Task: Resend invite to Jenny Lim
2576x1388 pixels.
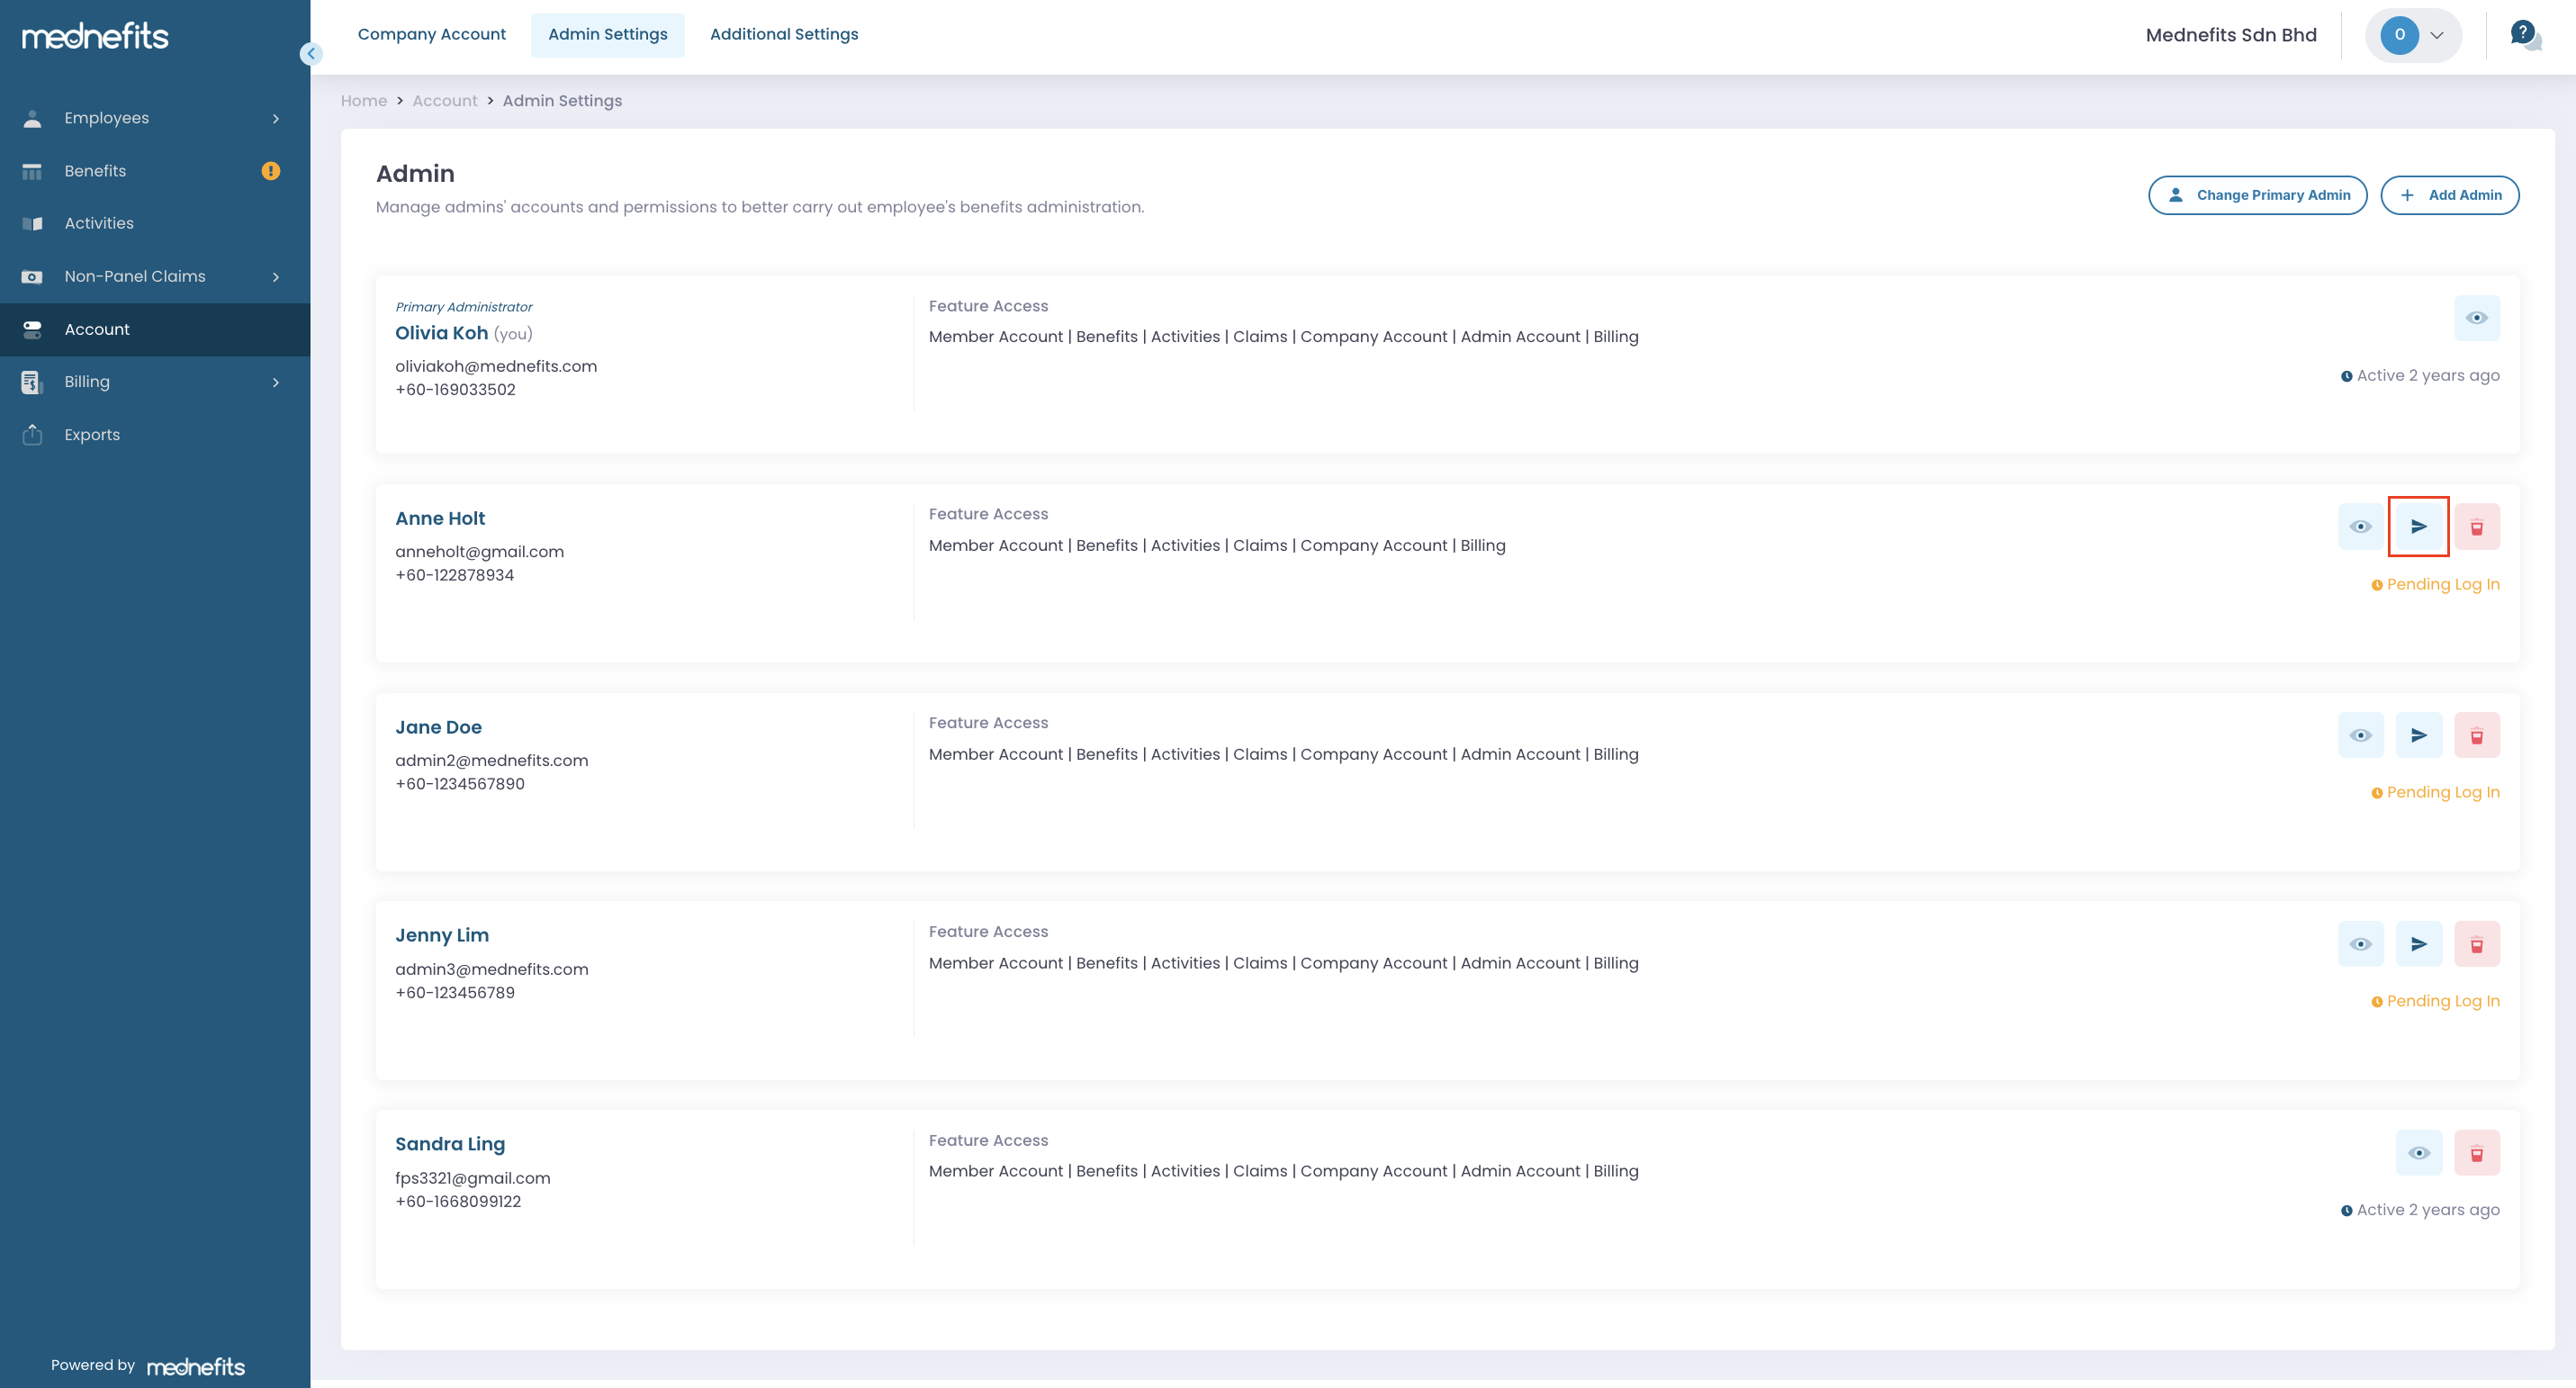Action: click(x=2418, y=944)
